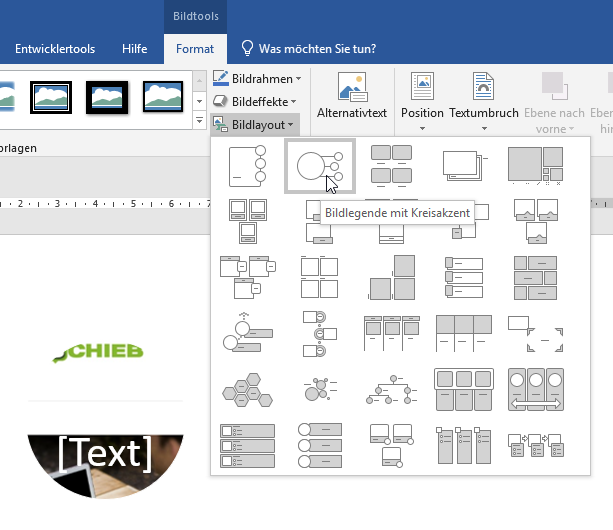Select the circles with bars list layout

pos(320,446)
